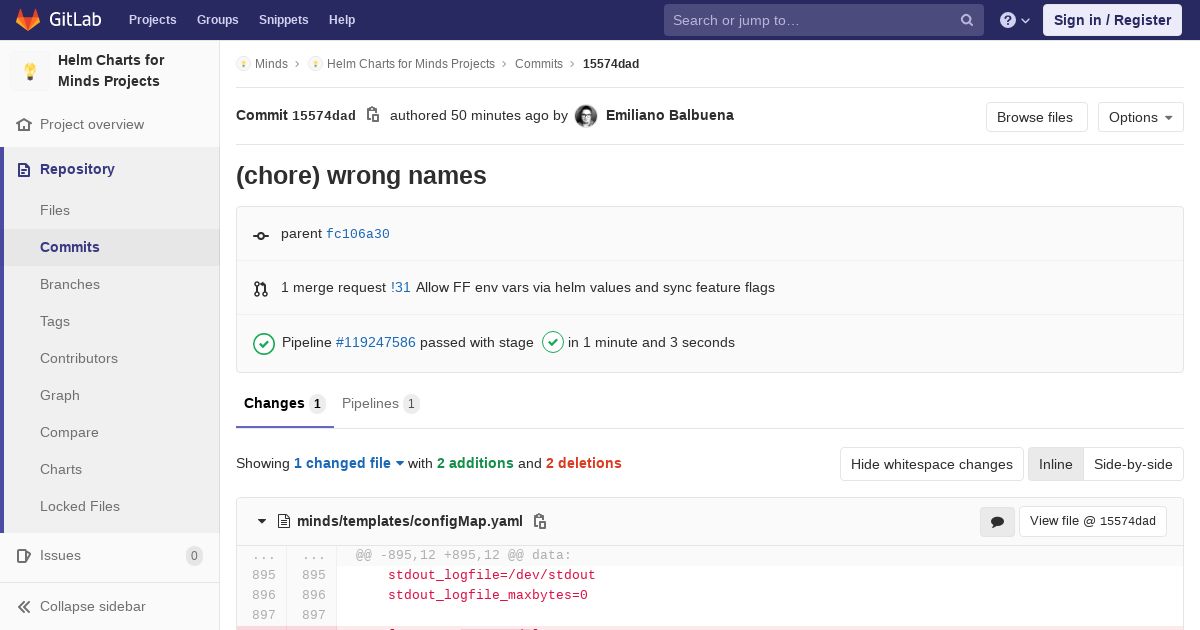Image resolution: width=1200 pixels, height=630 pixels.
Task: Open the Options dropdown
Action: click(x=1140, y=117)
